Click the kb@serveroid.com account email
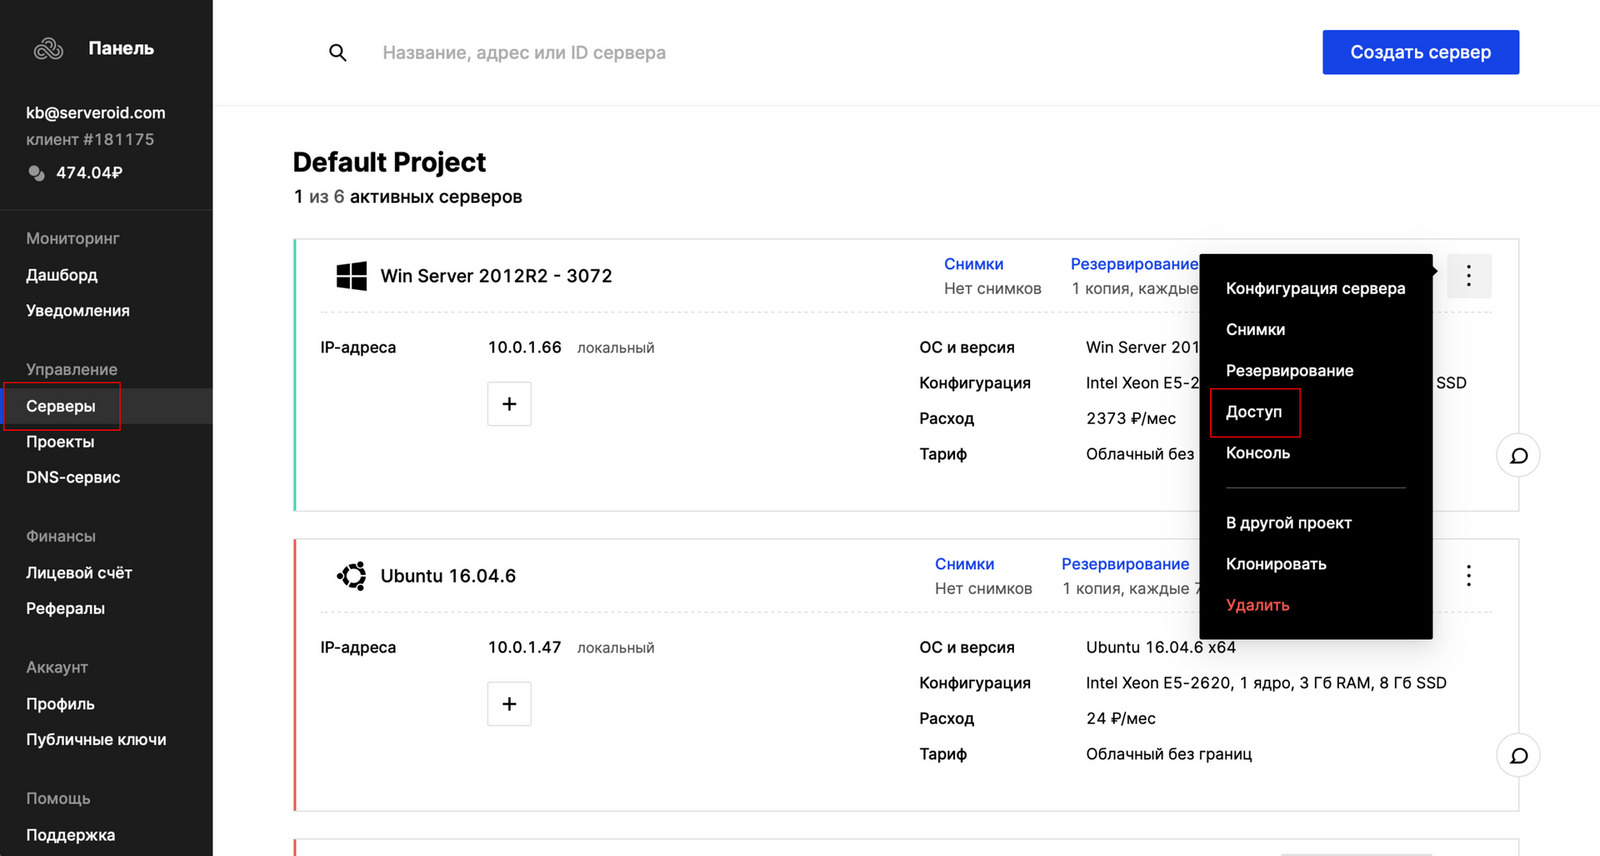This screenshot has height=856, width=1600. (96, 113)
